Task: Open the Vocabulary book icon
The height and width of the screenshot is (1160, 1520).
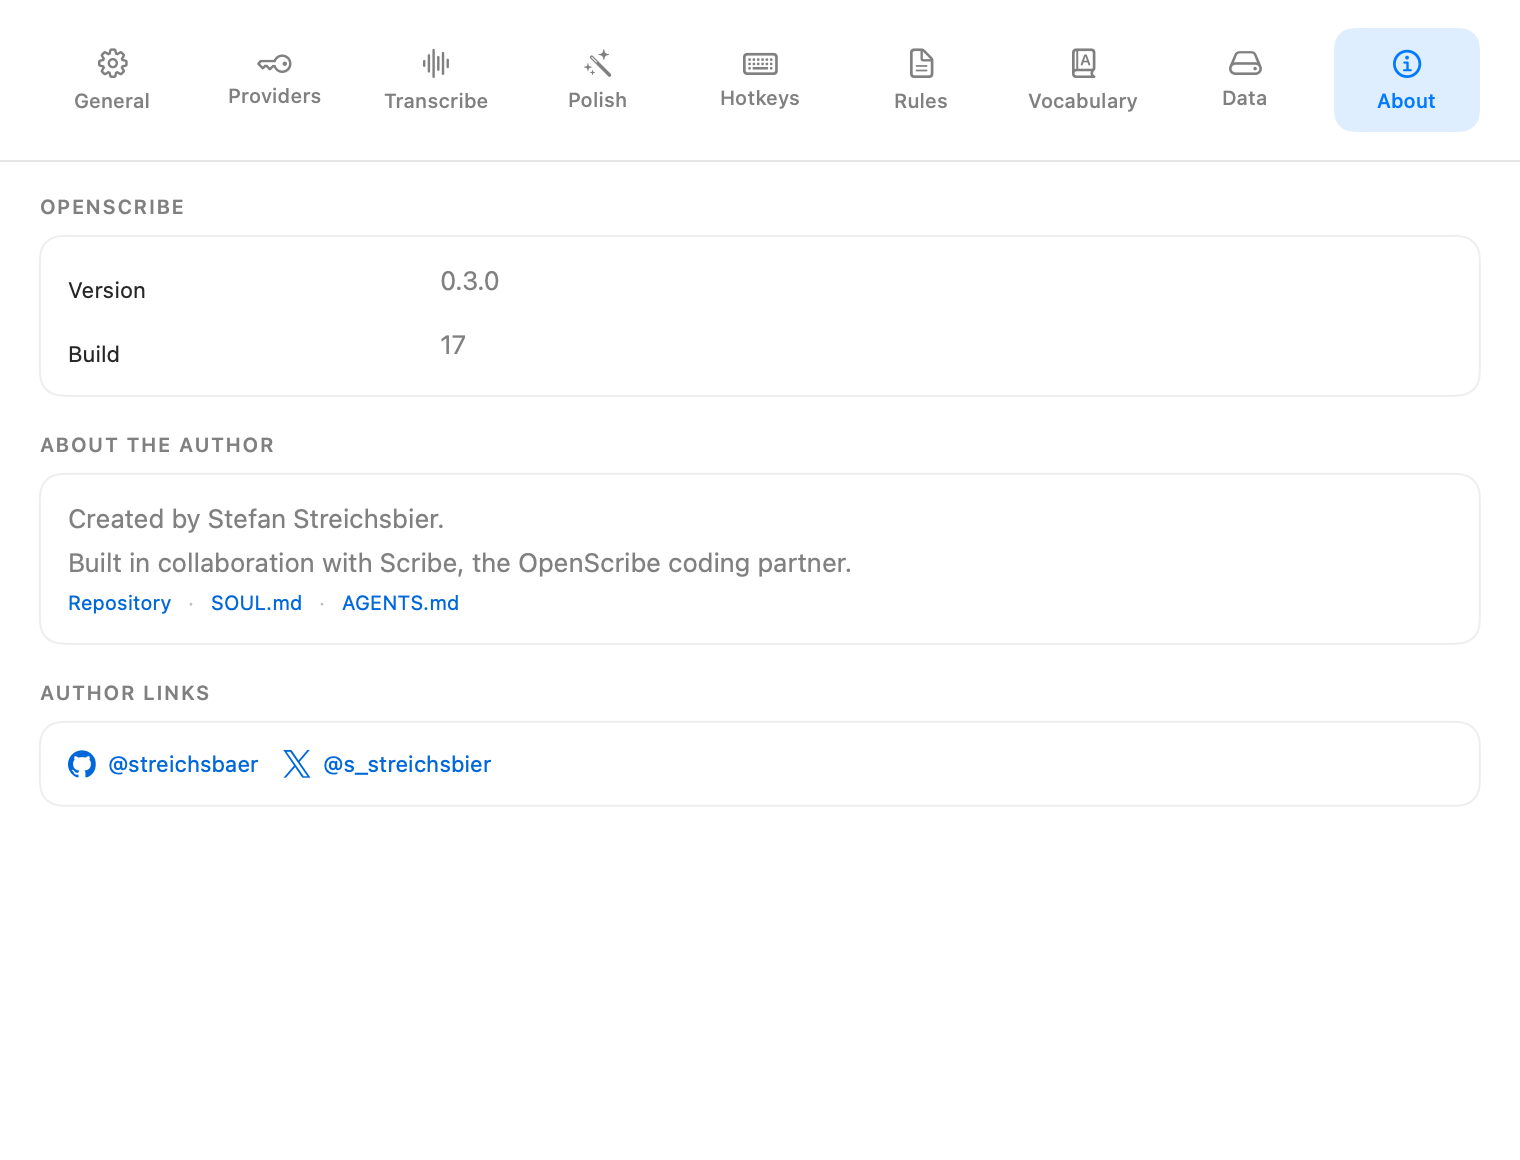Action: tap(1083, 63)
